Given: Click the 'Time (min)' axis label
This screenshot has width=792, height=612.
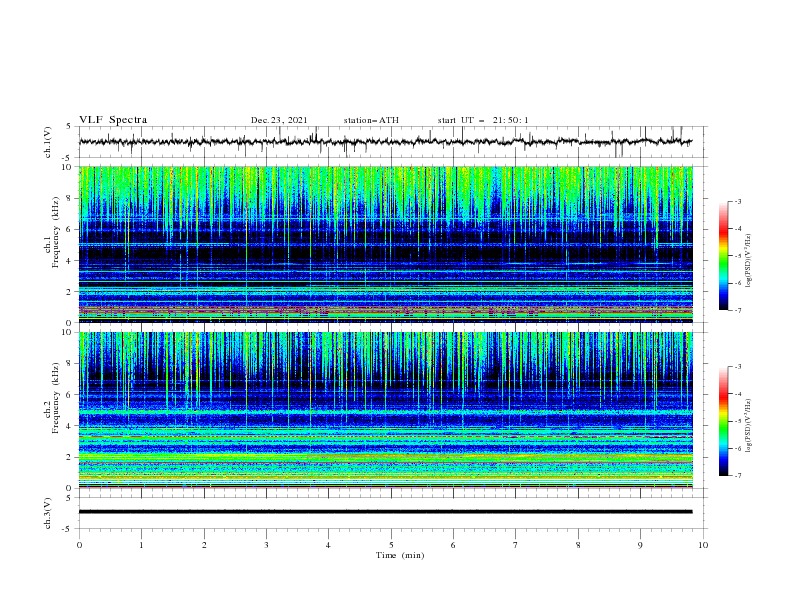Looking at the screenshot, I should point(400,555).
